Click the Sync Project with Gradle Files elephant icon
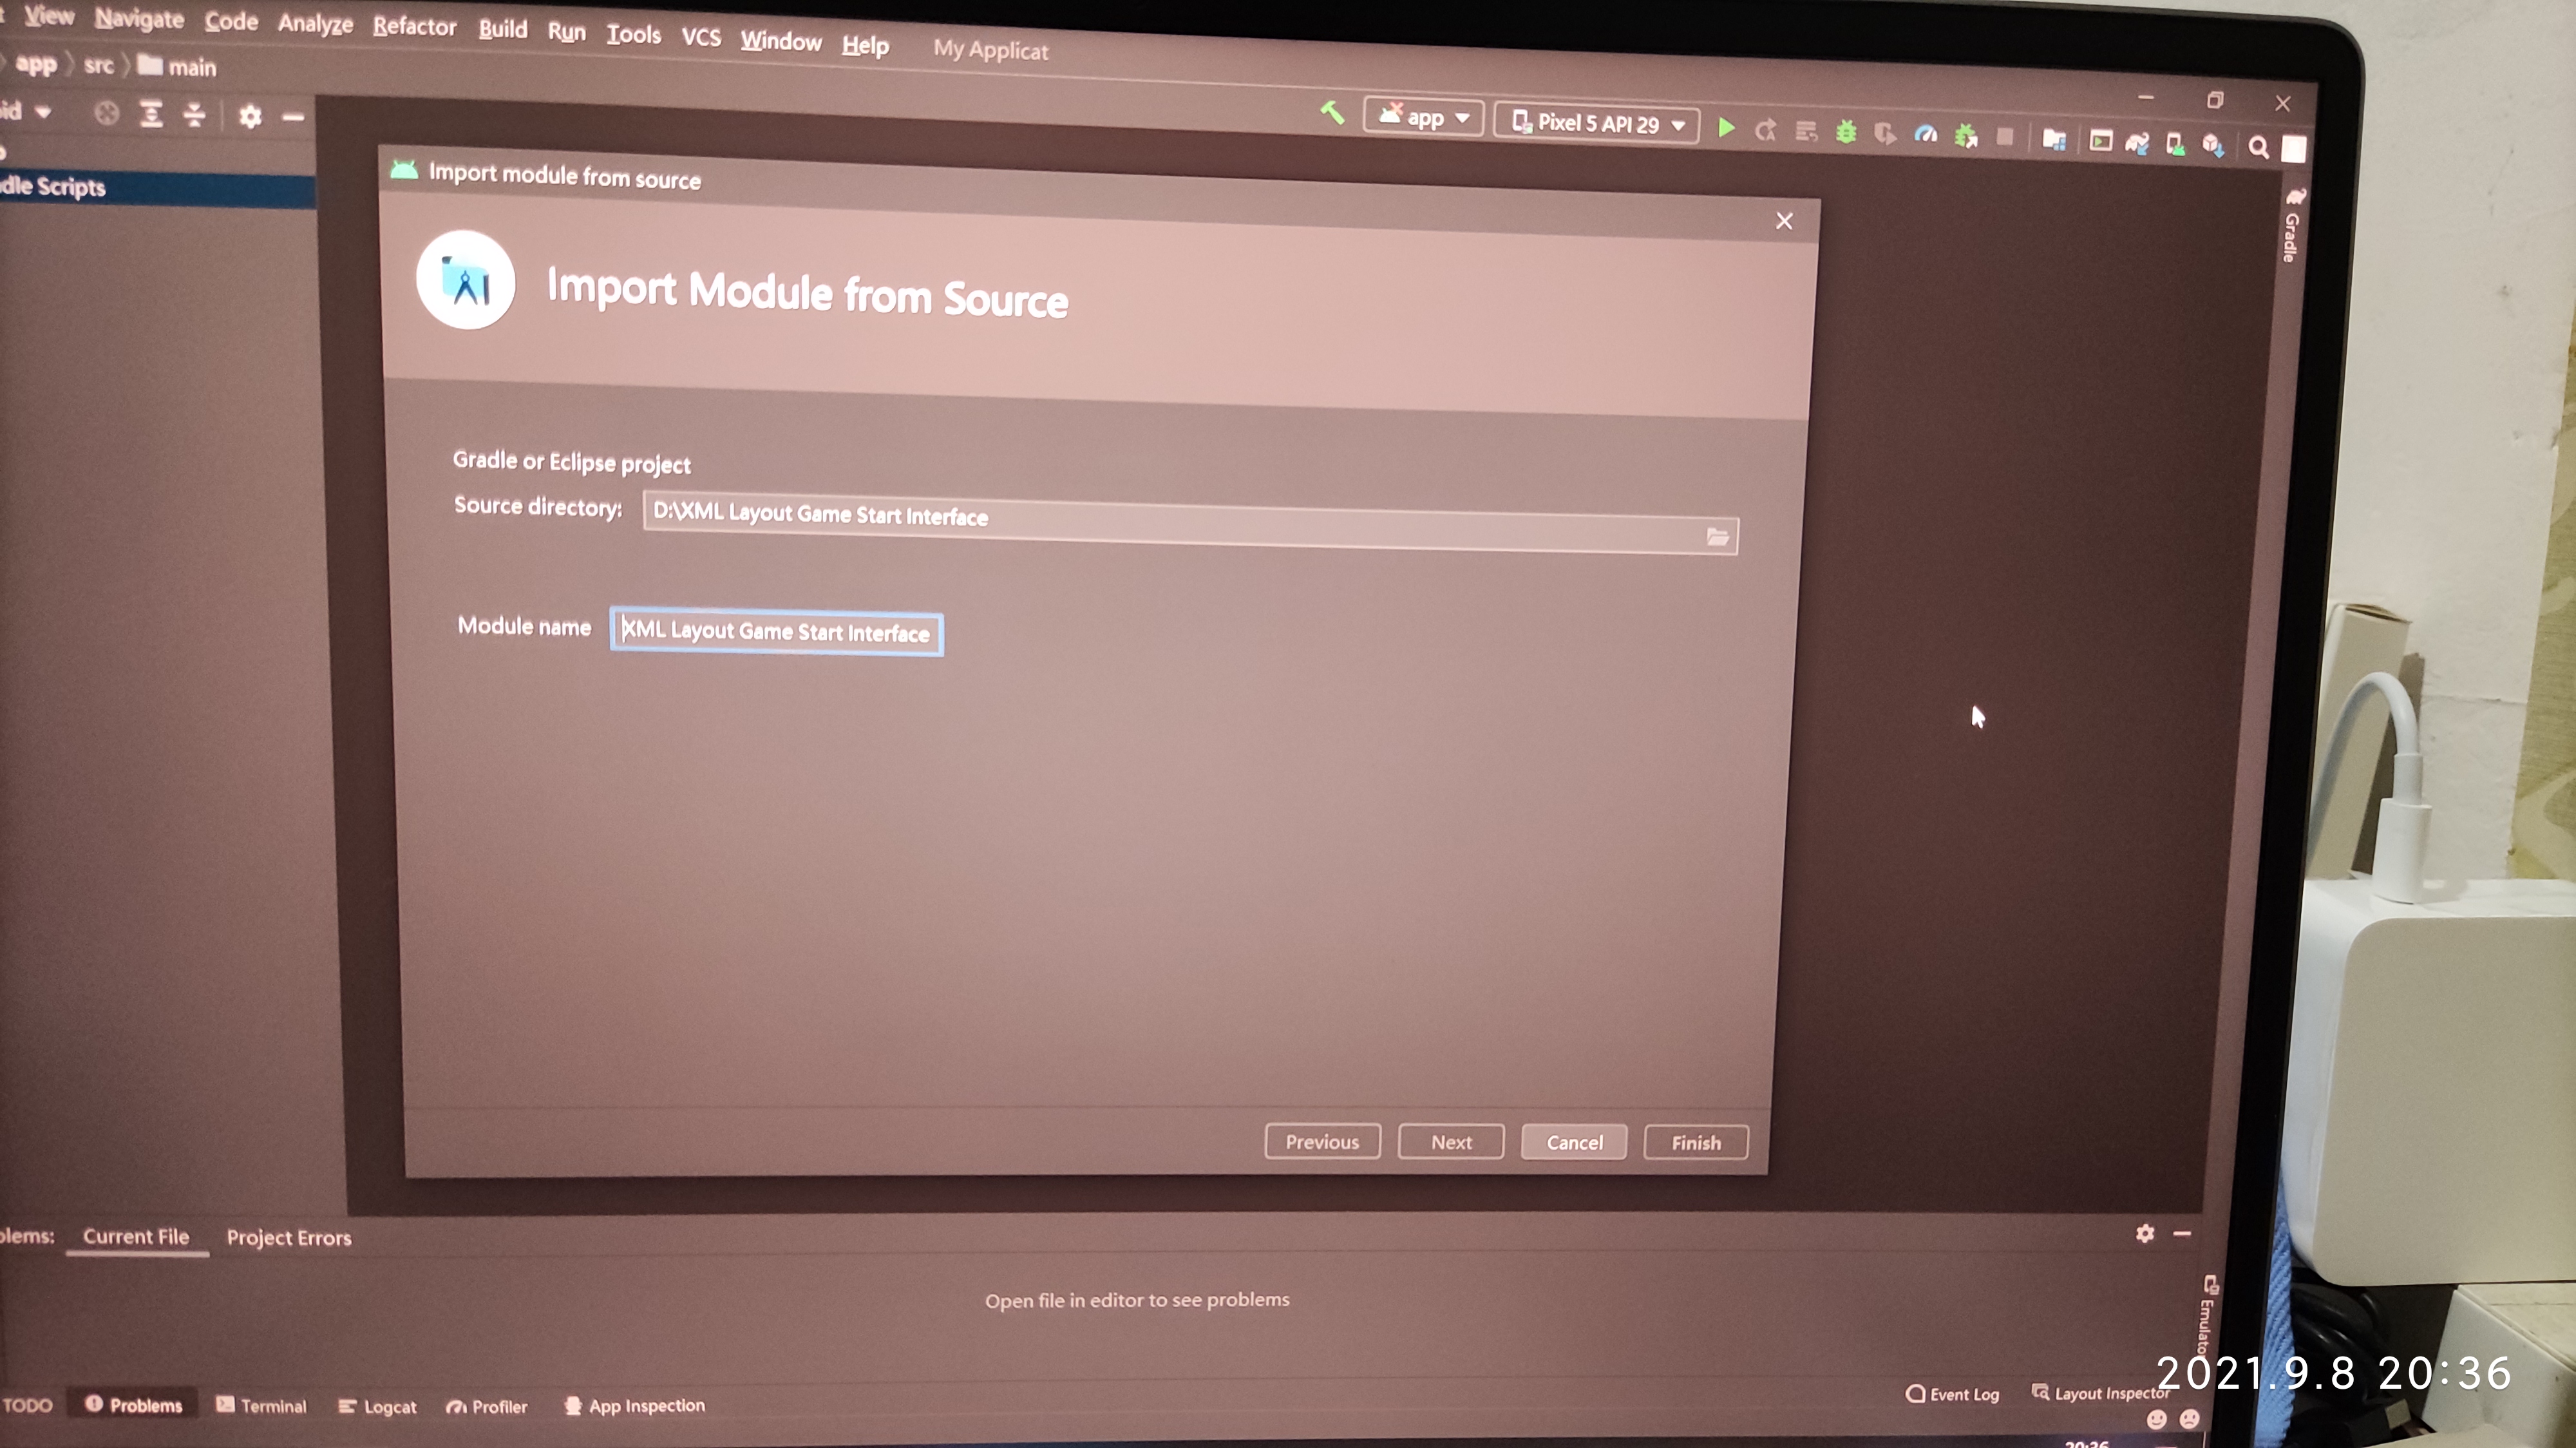The image size is (2576, 1448). pos(2137,143)
